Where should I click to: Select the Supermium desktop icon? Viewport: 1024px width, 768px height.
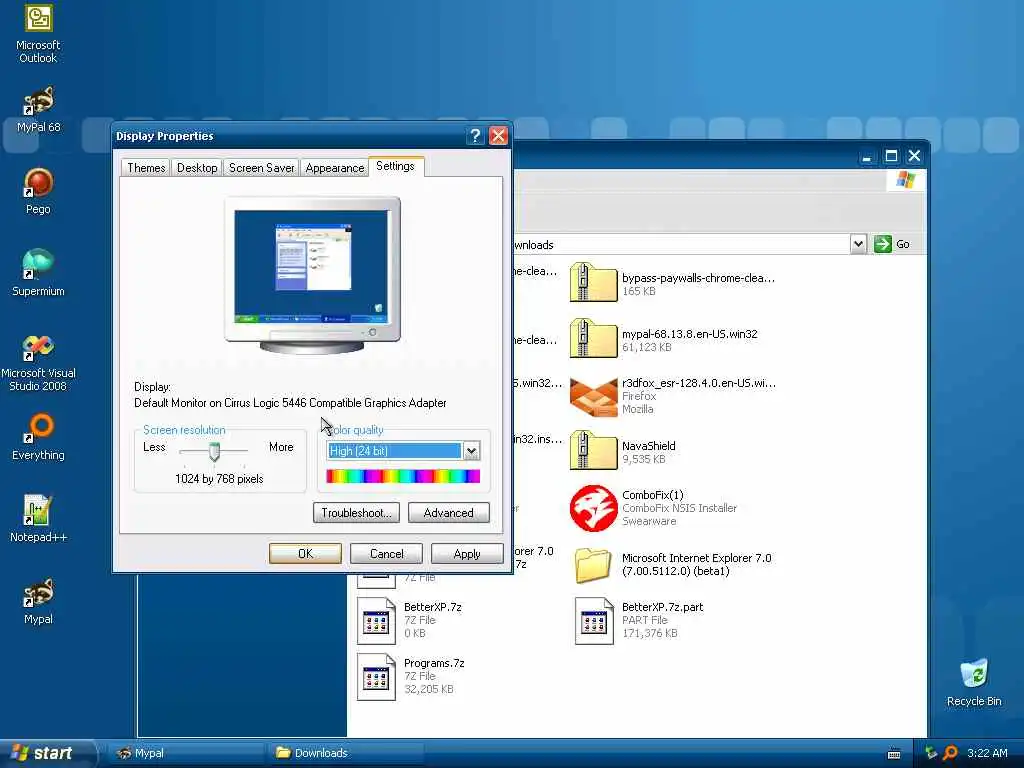tap(38, 274)
